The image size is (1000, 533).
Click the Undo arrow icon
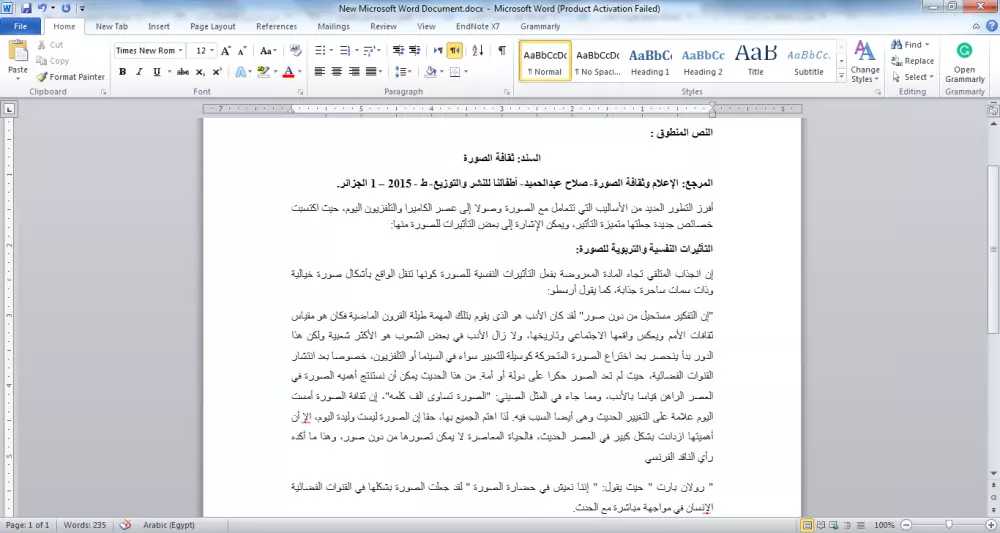42,8
